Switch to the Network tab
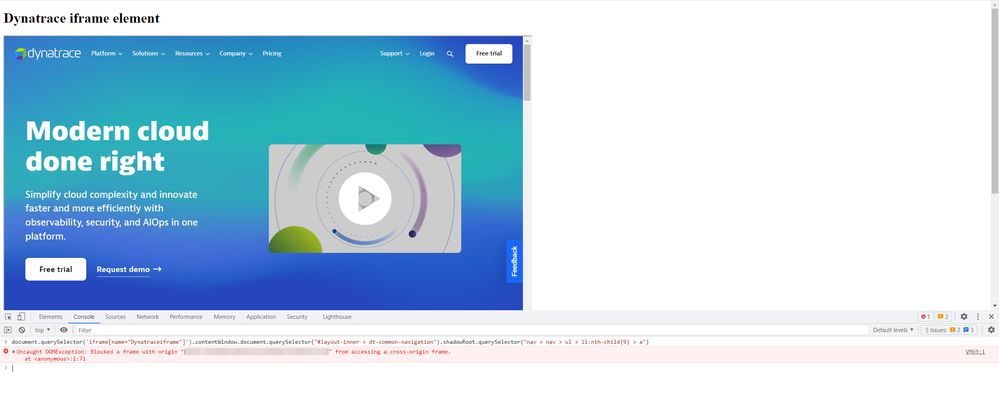The image size is (999, 407). click(147, 317)
